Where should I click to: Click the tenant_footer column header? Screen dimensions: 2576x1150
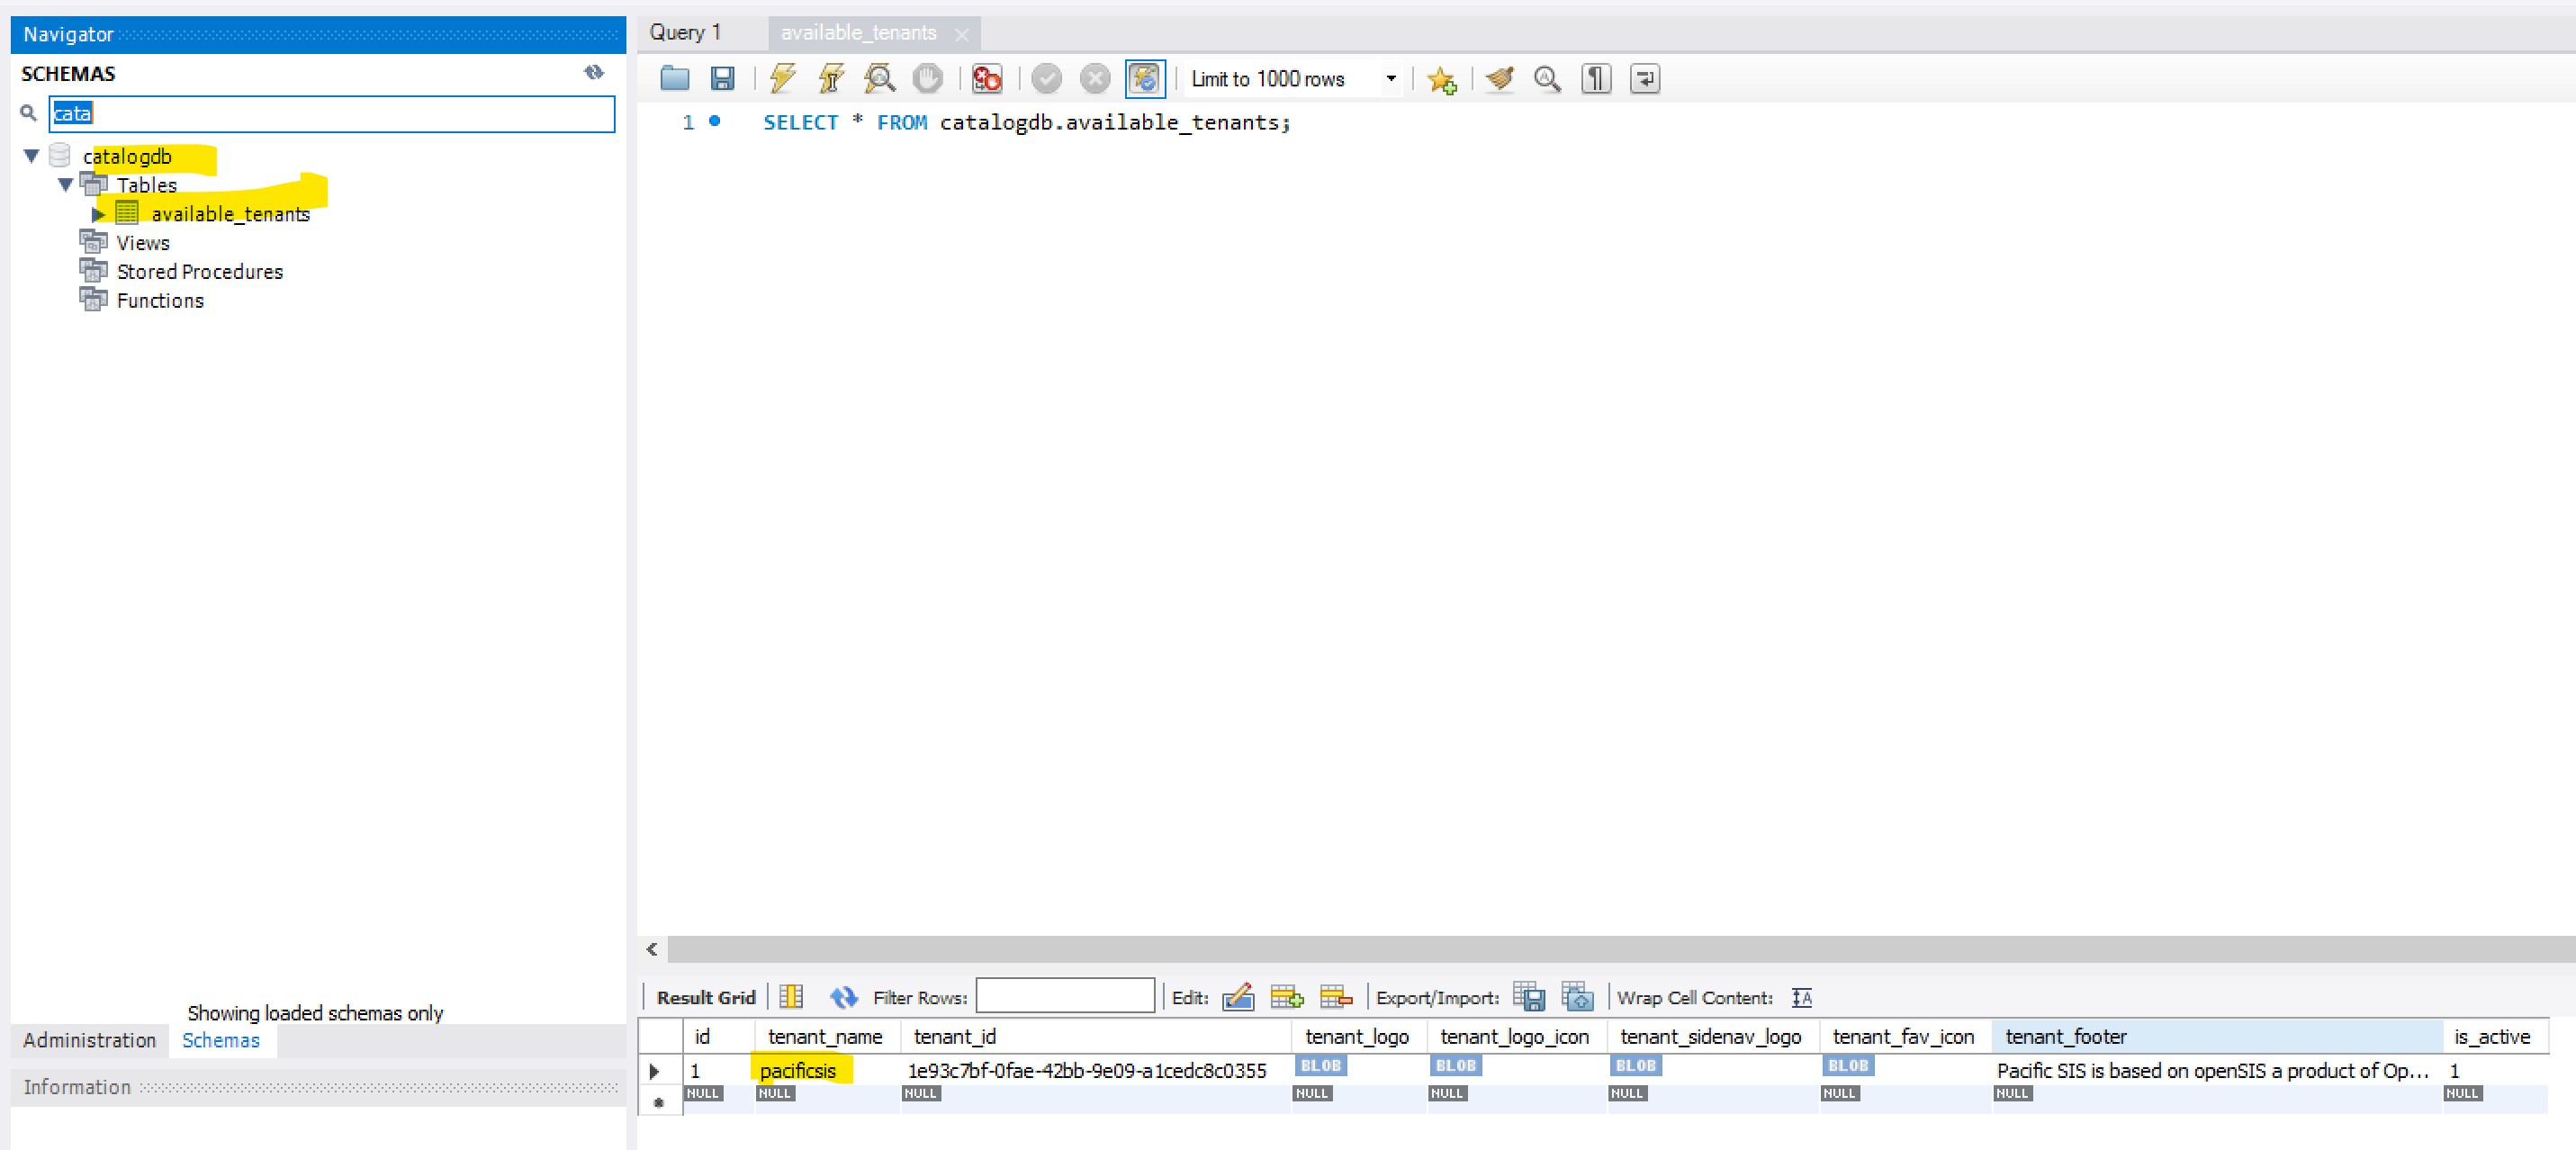click(x=2065, y=1036)
